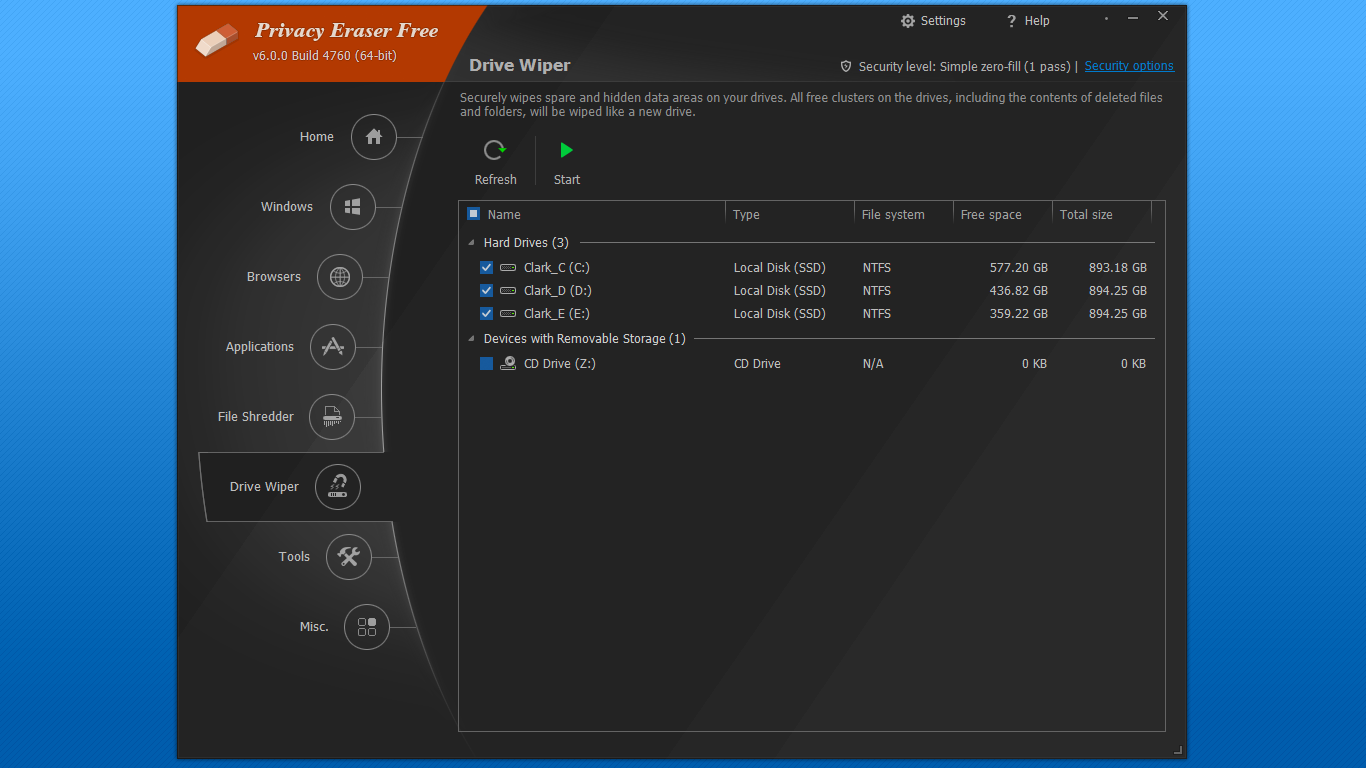The image size is (1366, 768).
Task: Open the File Shredder tool
Action: coord(331,417)
